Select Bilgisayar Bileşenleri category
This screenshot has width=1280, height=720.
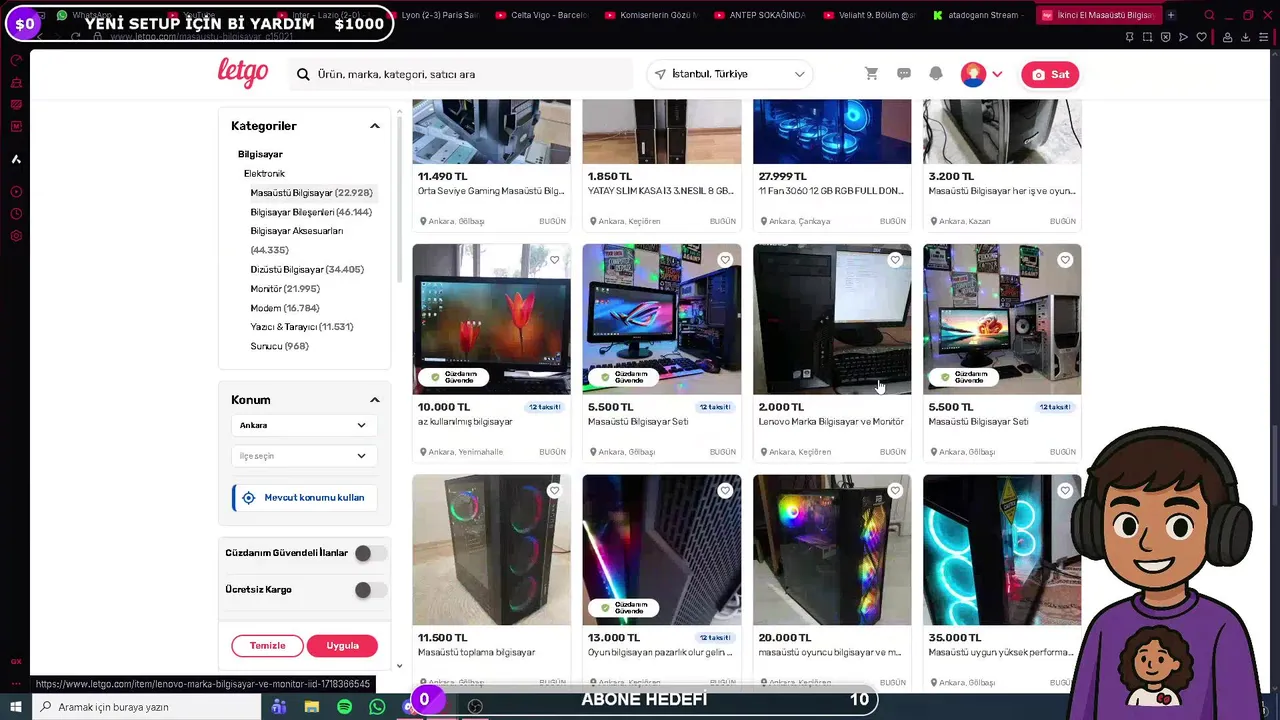click(311, 212)
